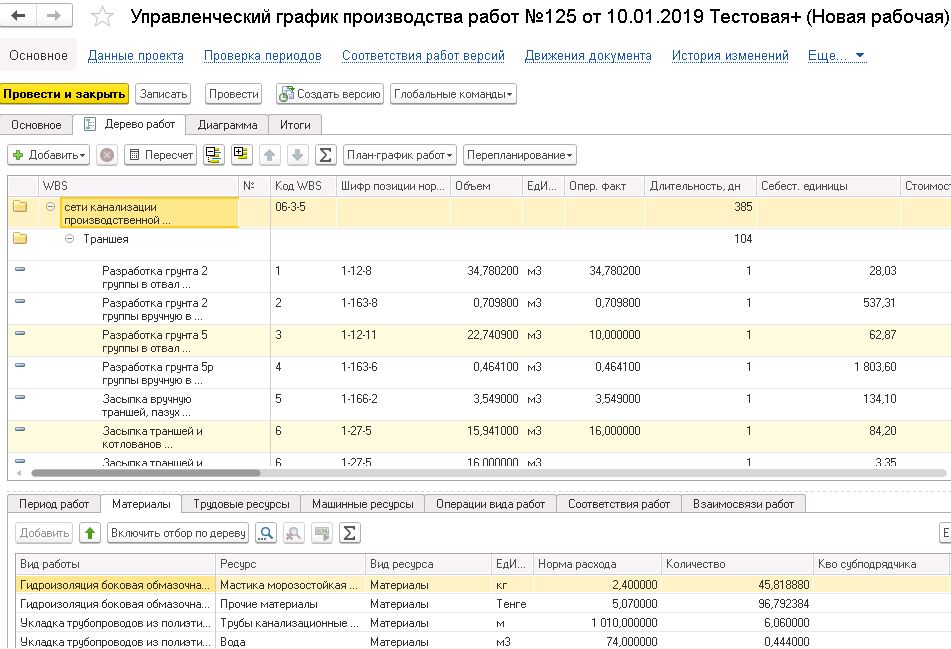Click the green up arrow in materials panel
The width and height of the screenshot is (951, 649).
90,533
